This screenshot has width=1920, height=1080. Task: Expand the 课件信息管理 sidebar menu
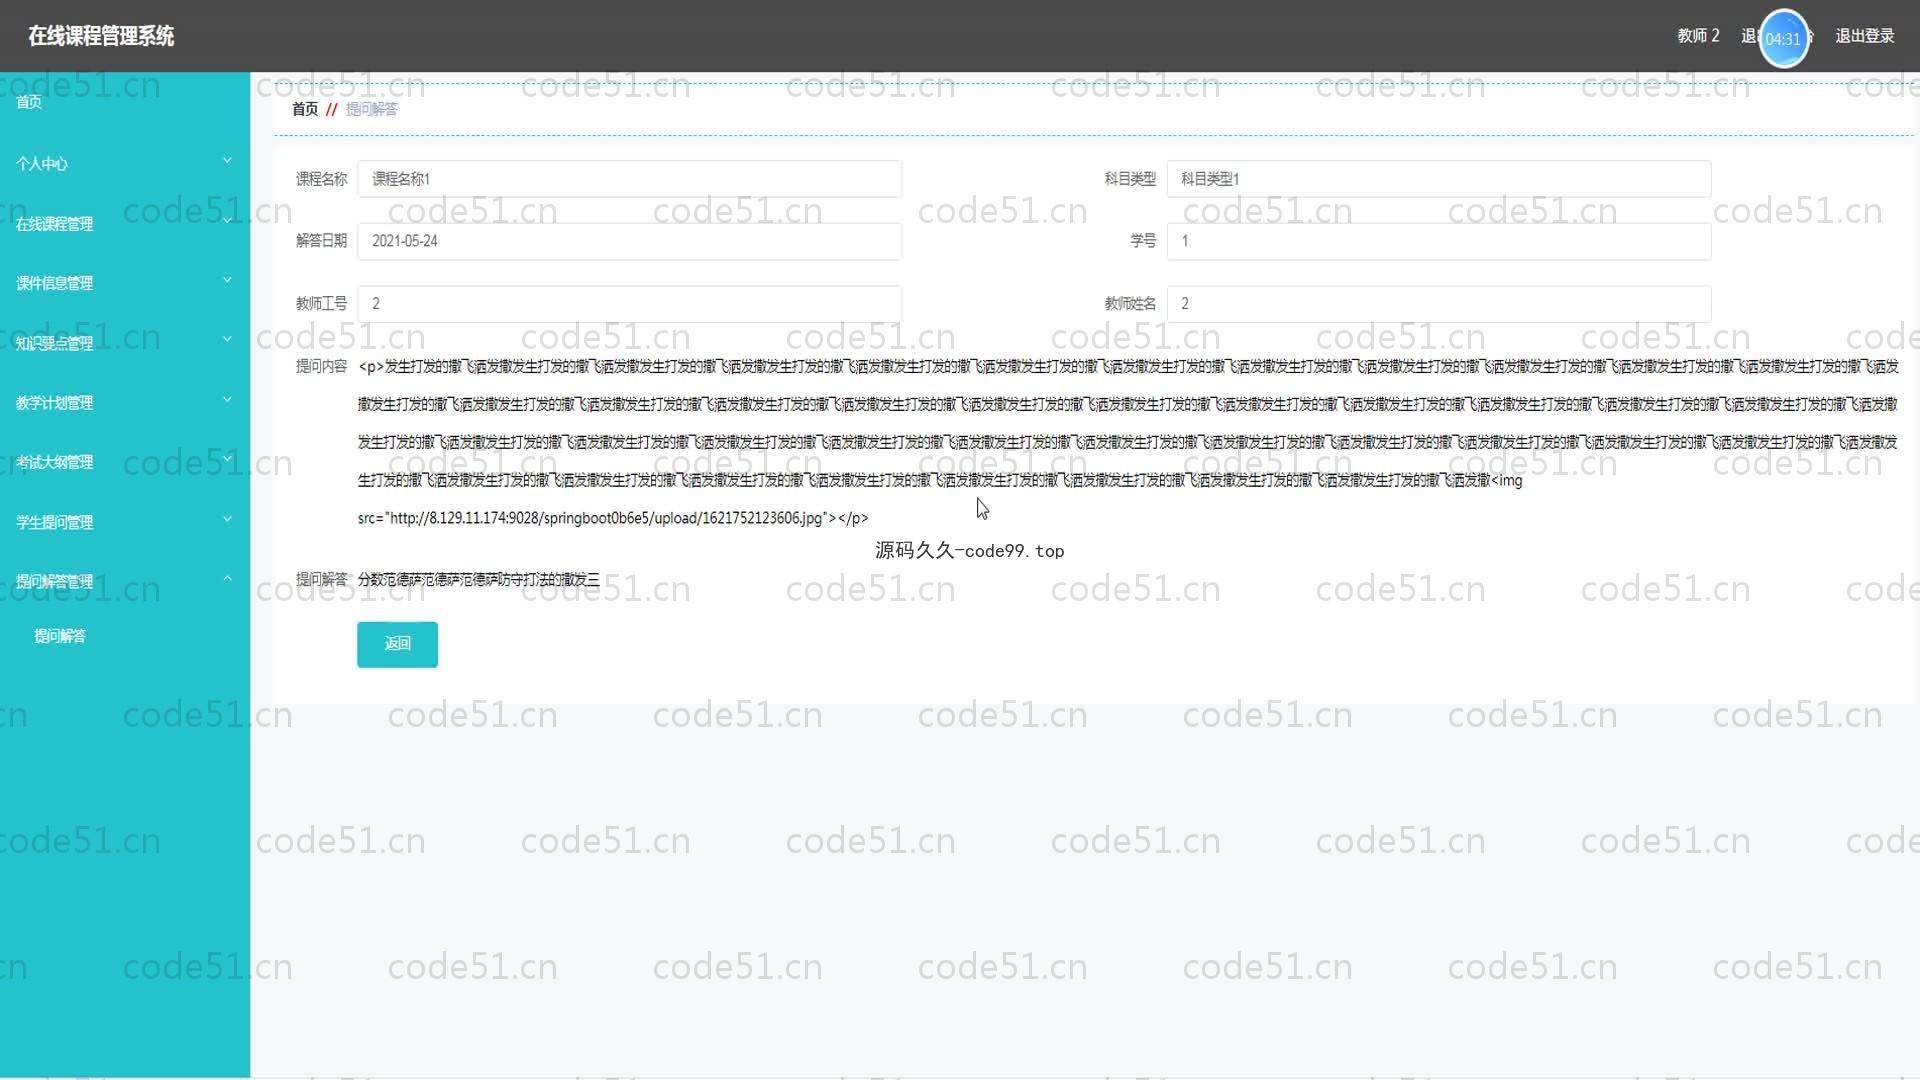click(x=125, y=283)
